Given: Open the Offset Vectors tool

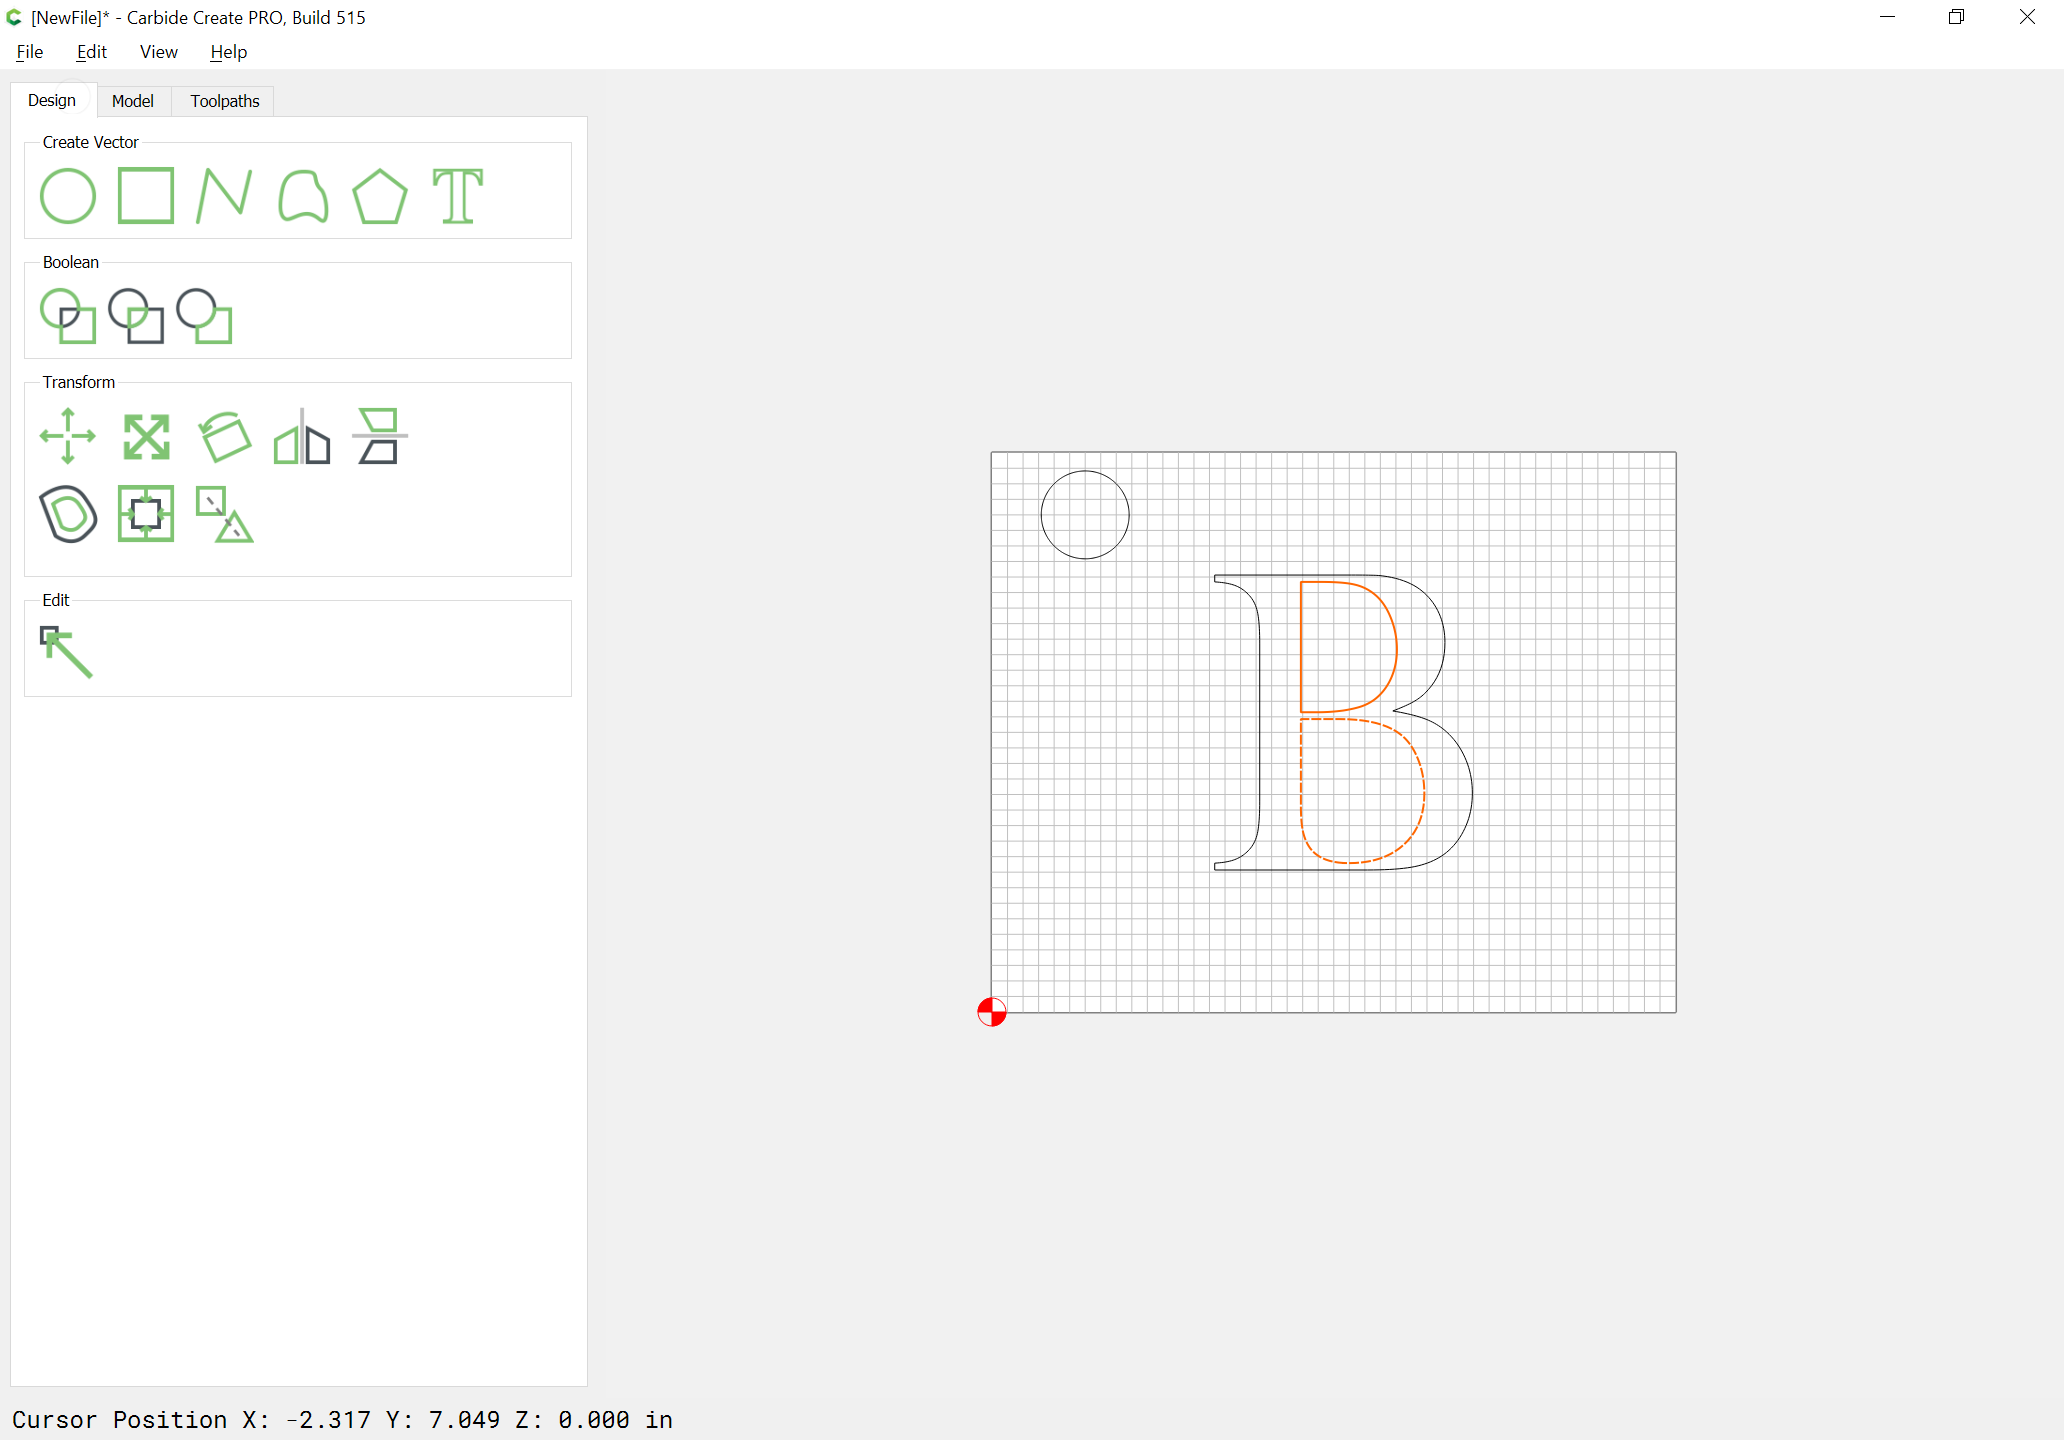Looking at the screenshot, I should [68, 514].
